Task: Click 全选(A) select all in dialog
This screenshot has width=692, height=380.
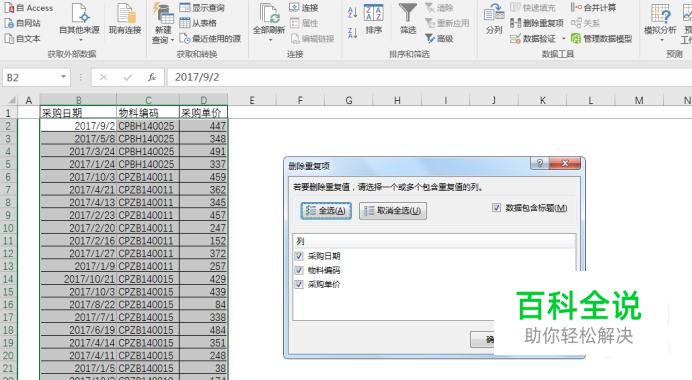Action: (x=326, y=211)
